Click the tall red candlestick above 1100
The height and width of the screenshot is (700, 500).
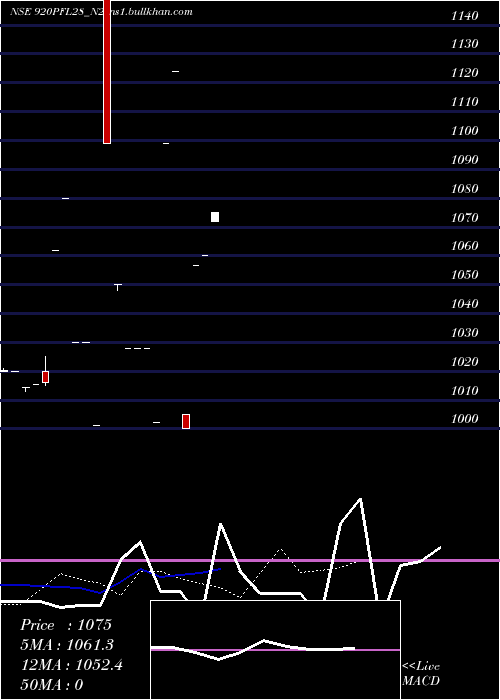(x=107, y=71)
